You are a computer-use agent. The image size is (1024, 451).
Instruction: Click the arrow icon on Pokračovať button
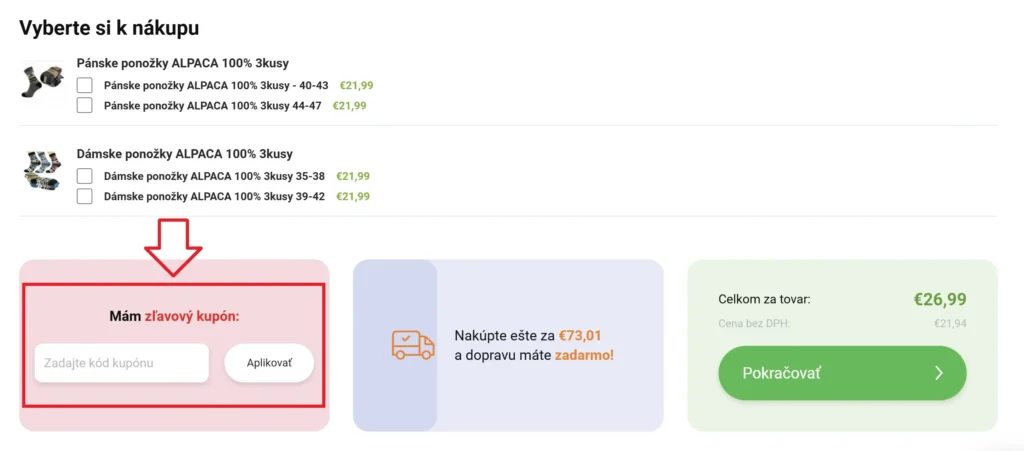coord(938,373)
